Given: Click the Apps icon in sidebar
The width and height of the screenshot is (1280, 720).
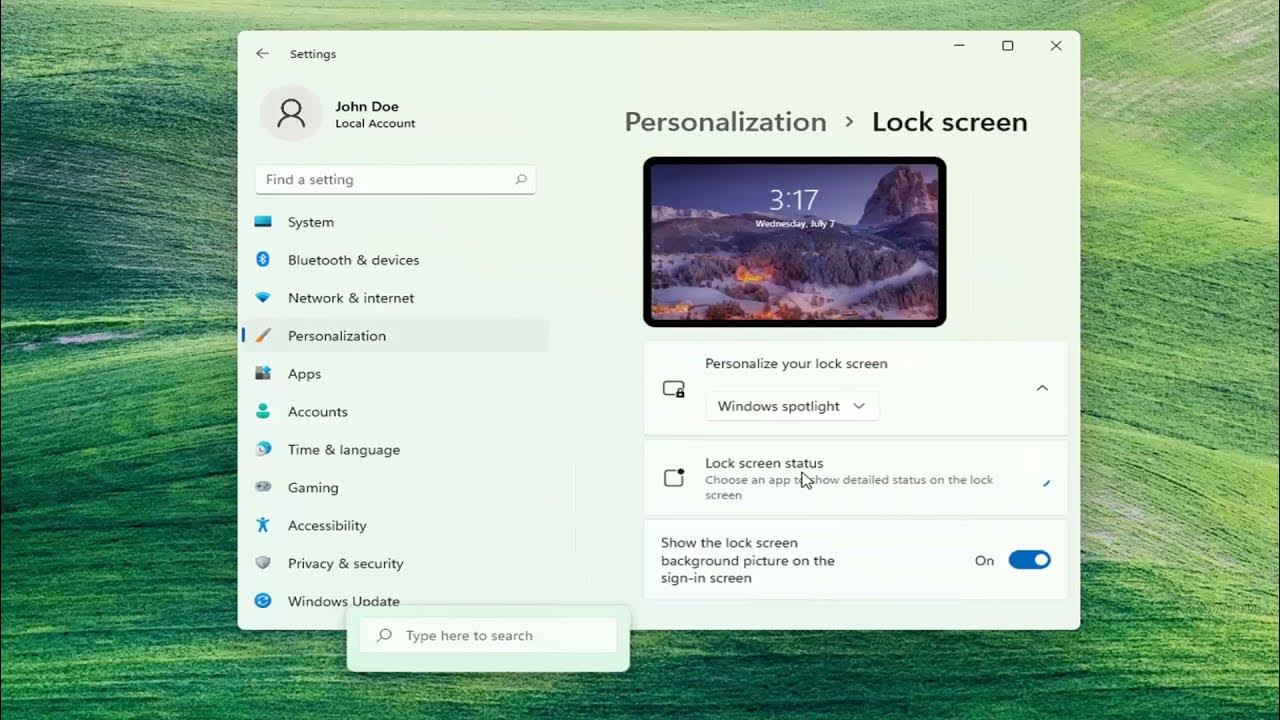Looking at the screenshot, I should coord(263,374).
